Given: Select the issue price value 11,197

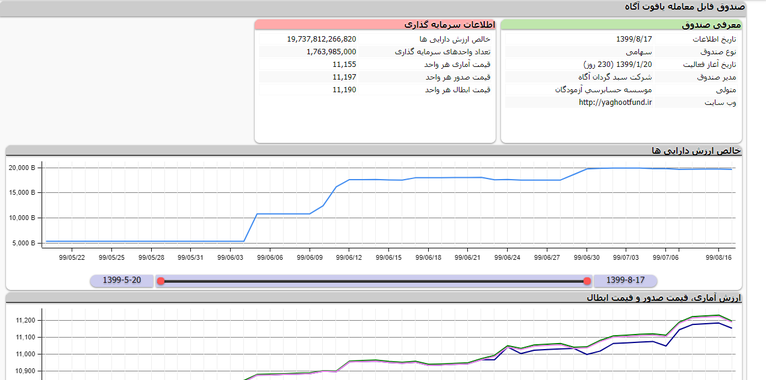Looking at the screenshot, I should click(344, 77).
